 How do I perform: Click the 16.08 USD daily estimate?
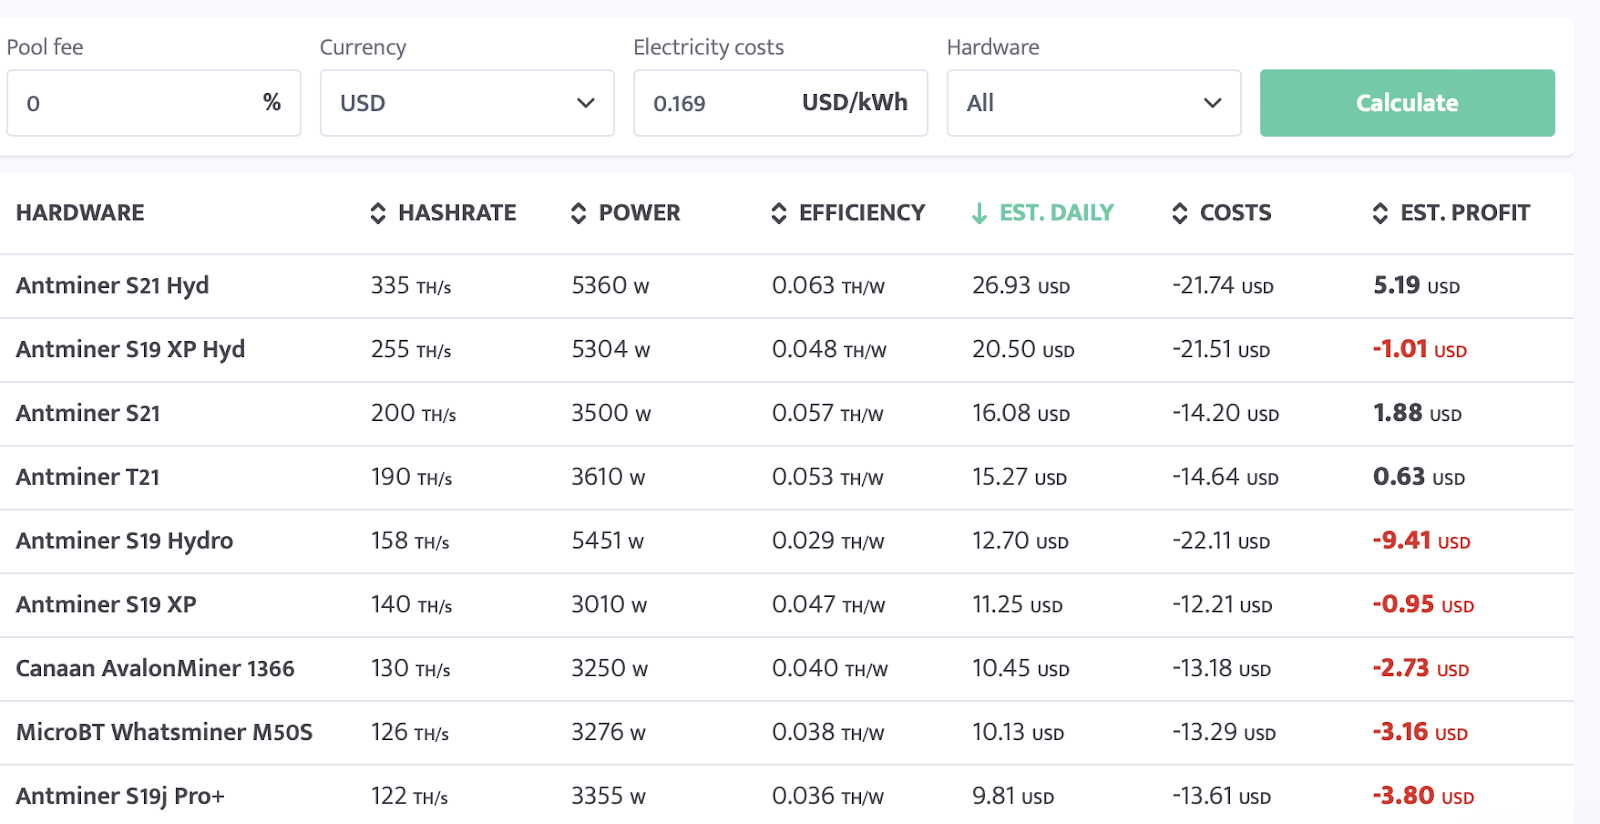tap(1021, 413)
